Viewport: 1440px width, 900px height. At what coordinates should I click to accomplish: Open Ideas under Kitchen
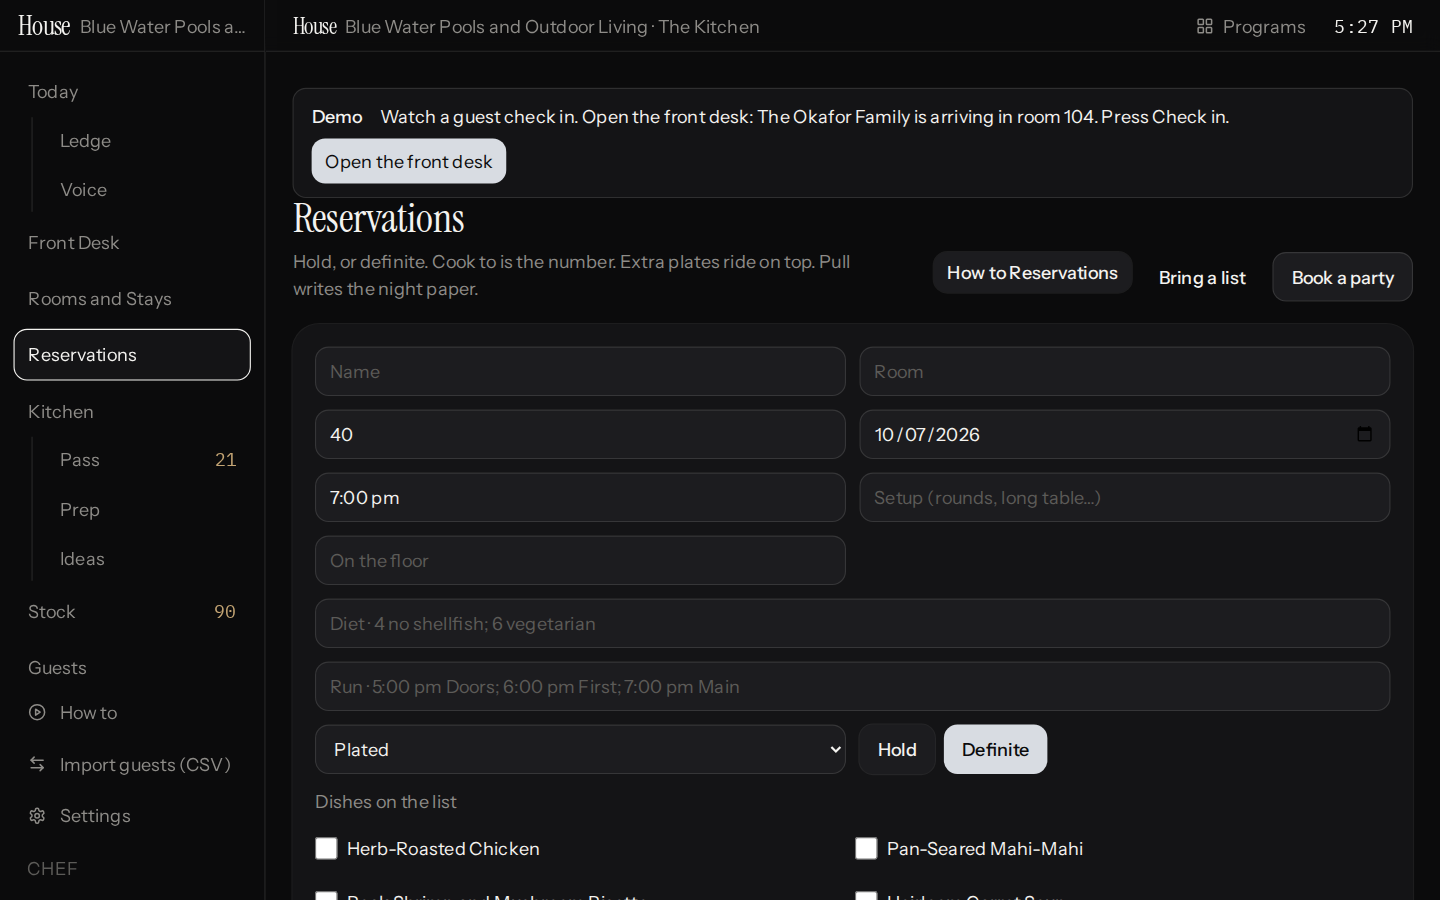(x=82, y=559)
